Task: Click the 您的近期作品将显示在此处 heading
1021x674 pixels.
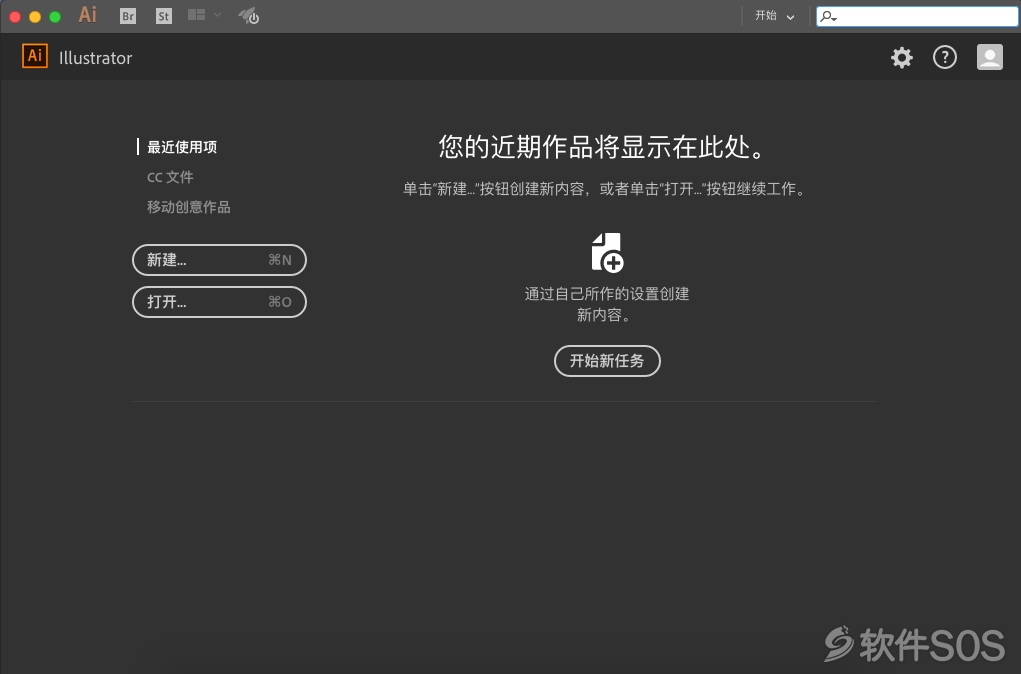Action: pyautogui.click(x=602, y=147)
